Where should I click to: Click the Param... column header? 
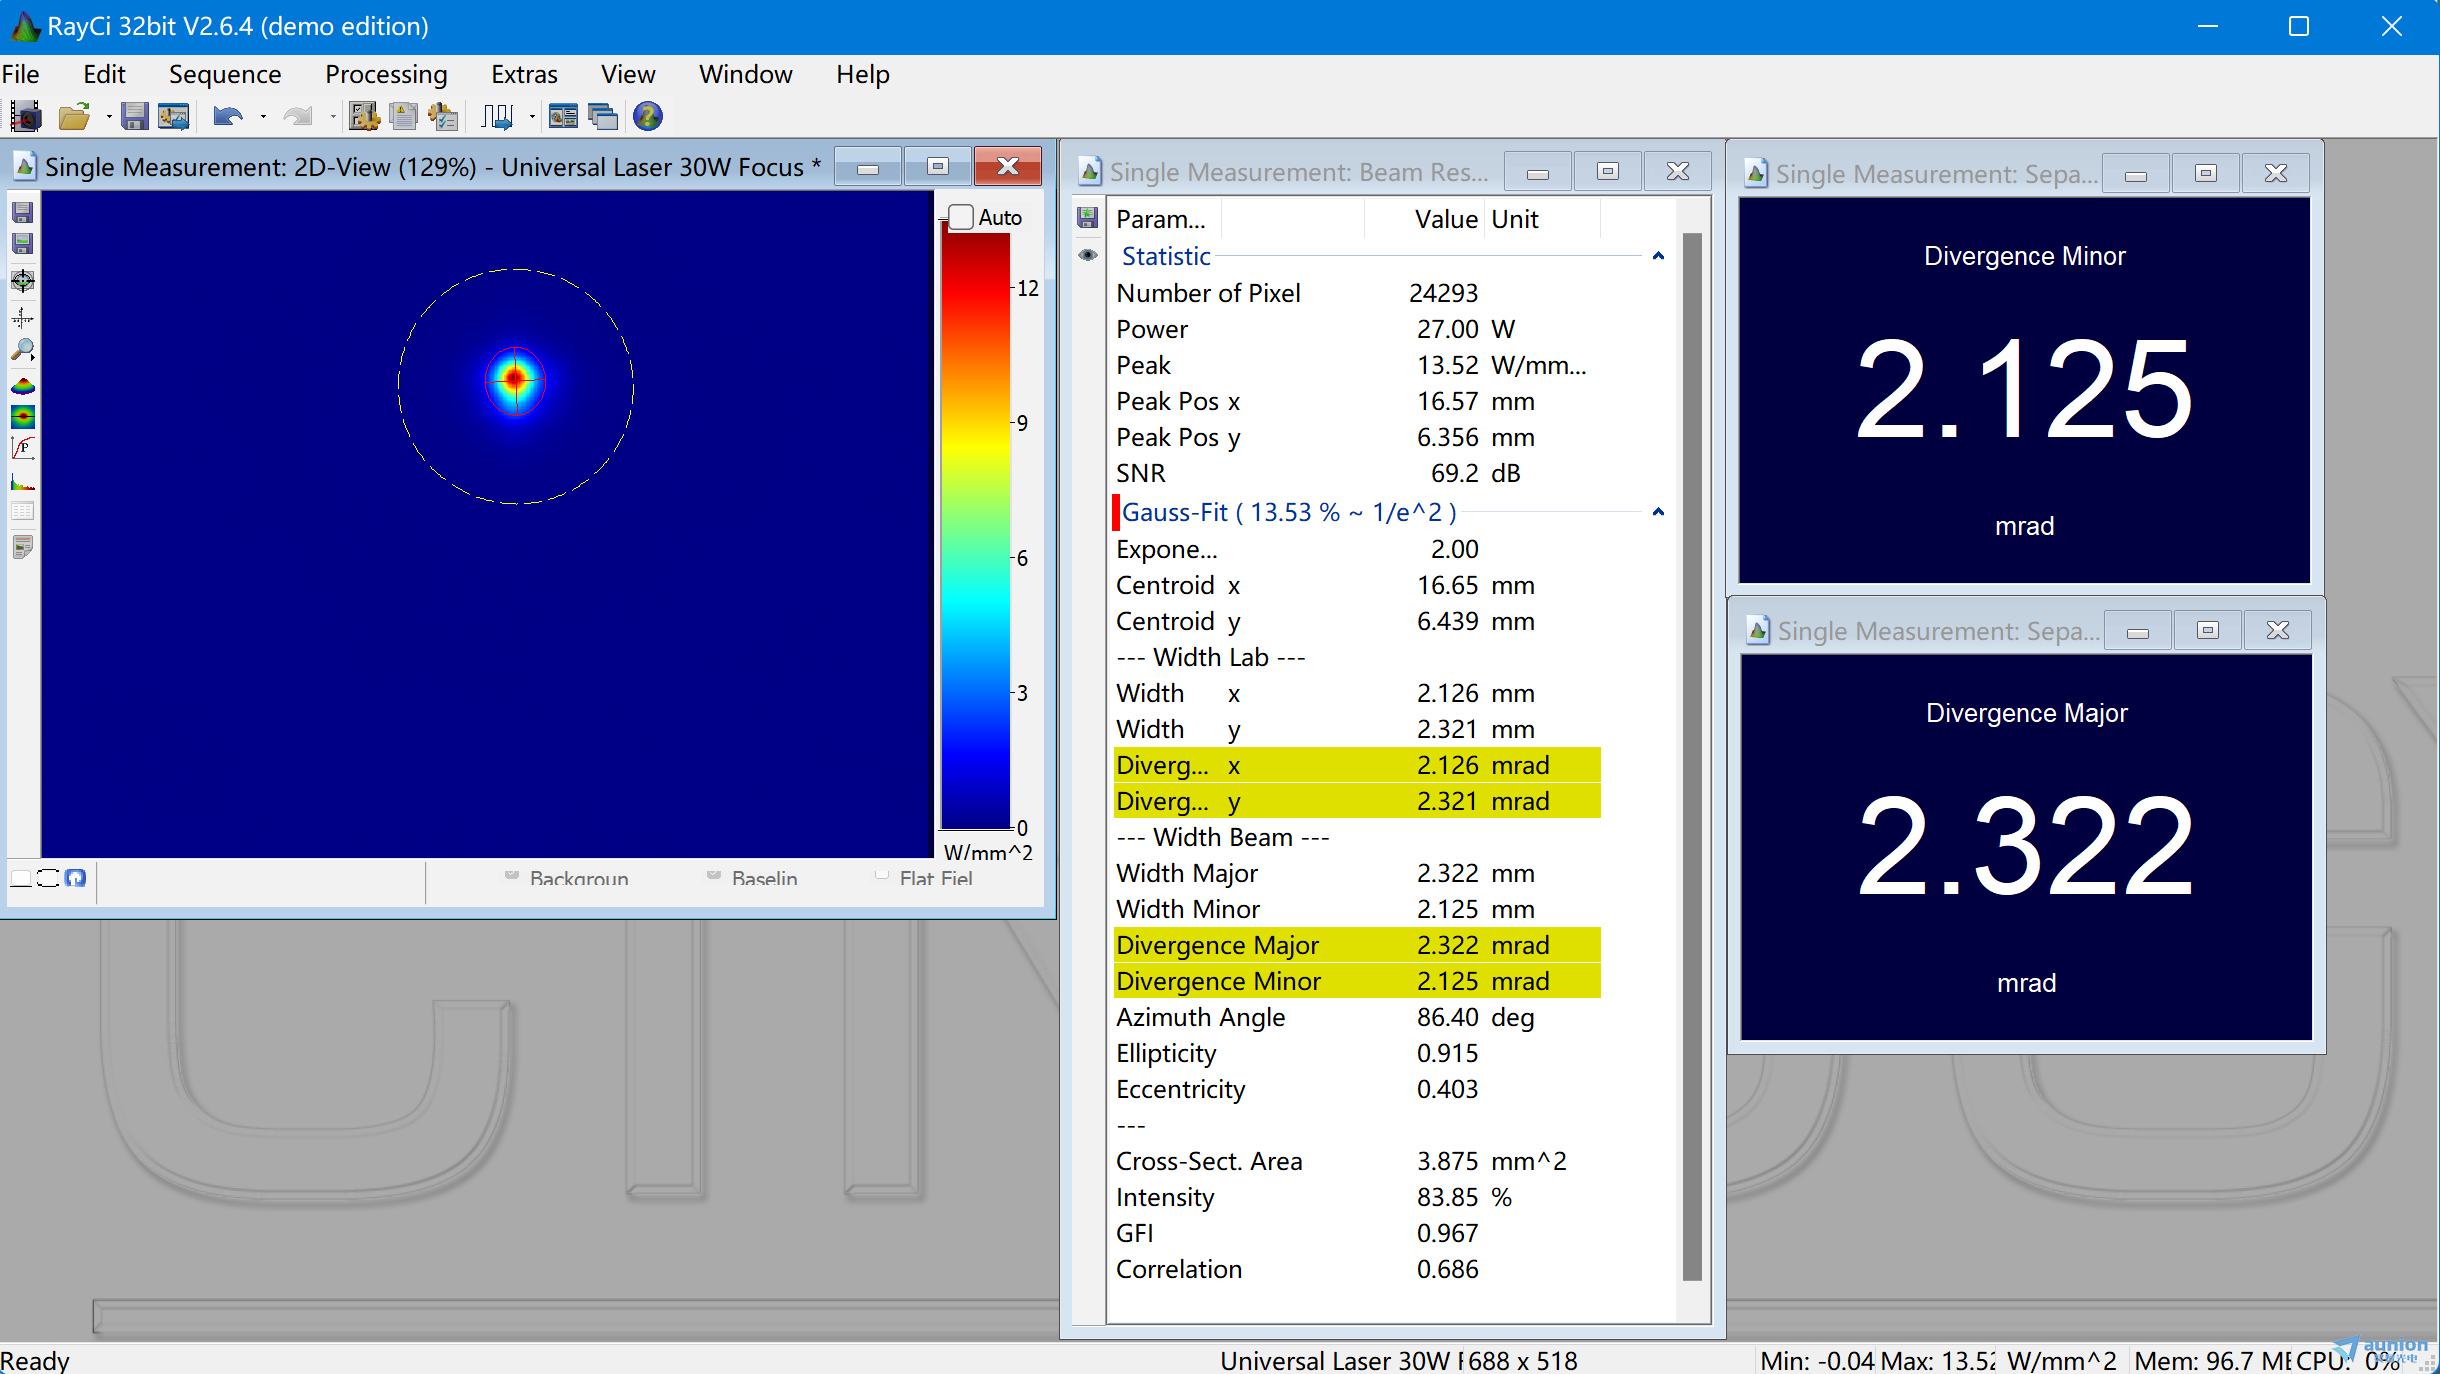pos(1164,219)
